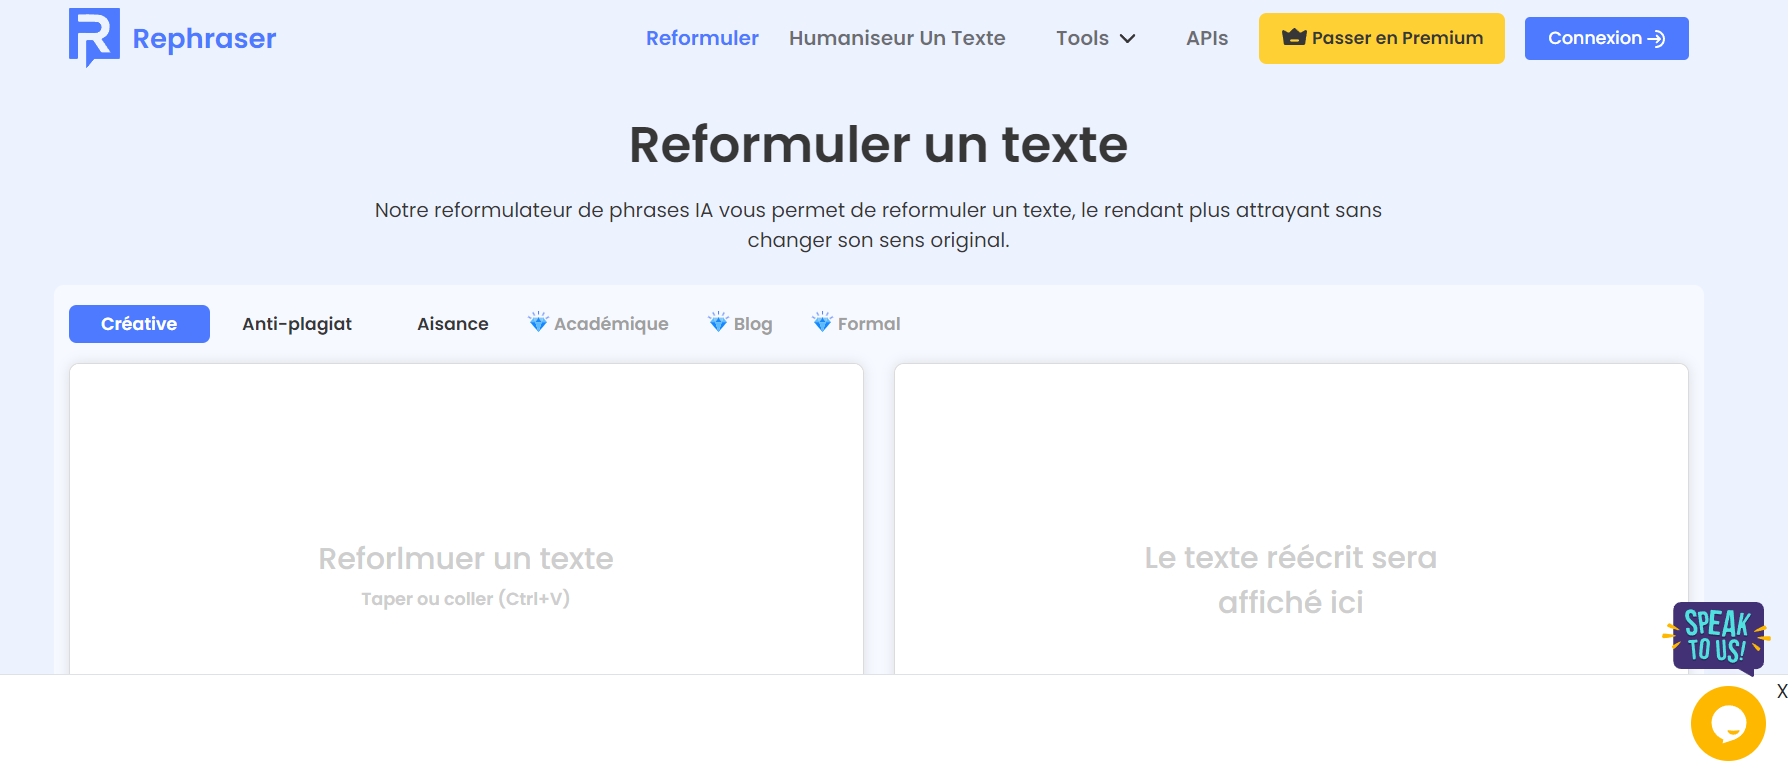Choose the premium Blog mode
The width and height of the screenshot is (1788, 776).
pyautogui.click(x=740, y=323)
